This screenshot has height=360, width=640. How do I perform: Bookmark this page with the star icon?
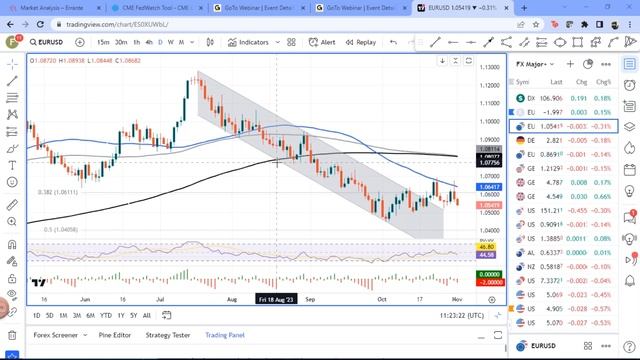536,24
